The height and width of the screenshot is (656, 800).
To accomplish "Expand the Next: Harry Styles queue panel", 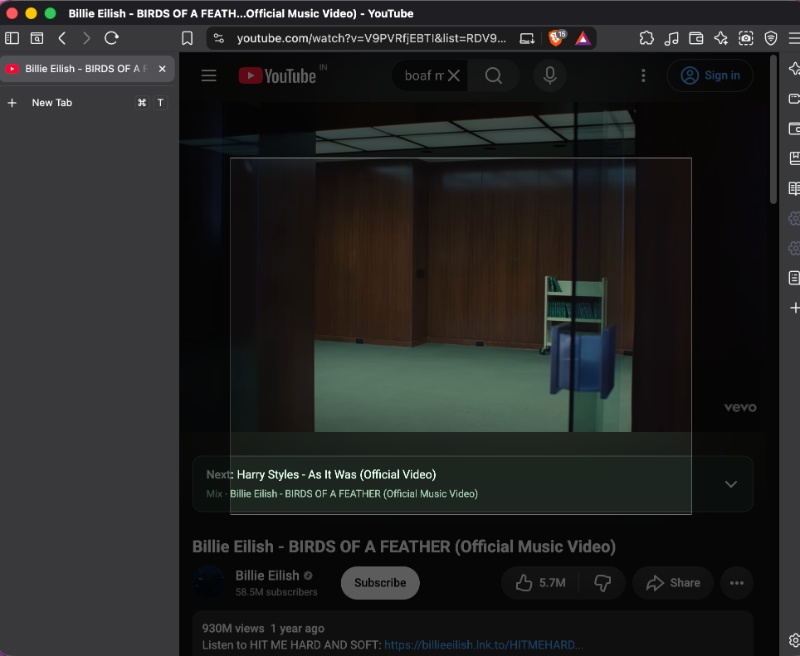I will coord(731,484).
